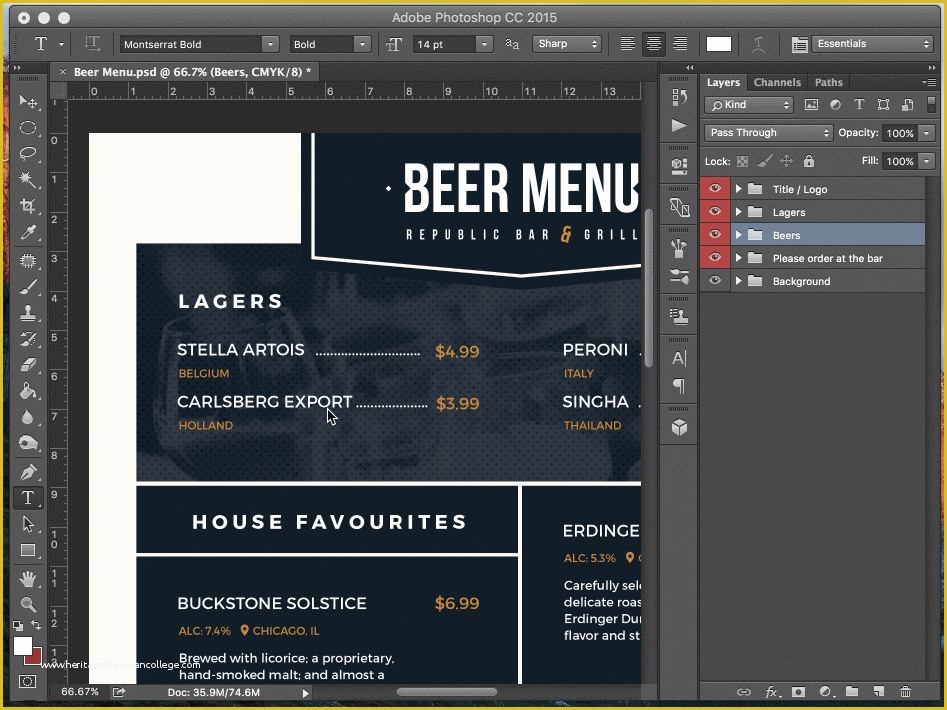947x710 pixels.
Task: Click center text alignment icon
Action: [653, 44]
